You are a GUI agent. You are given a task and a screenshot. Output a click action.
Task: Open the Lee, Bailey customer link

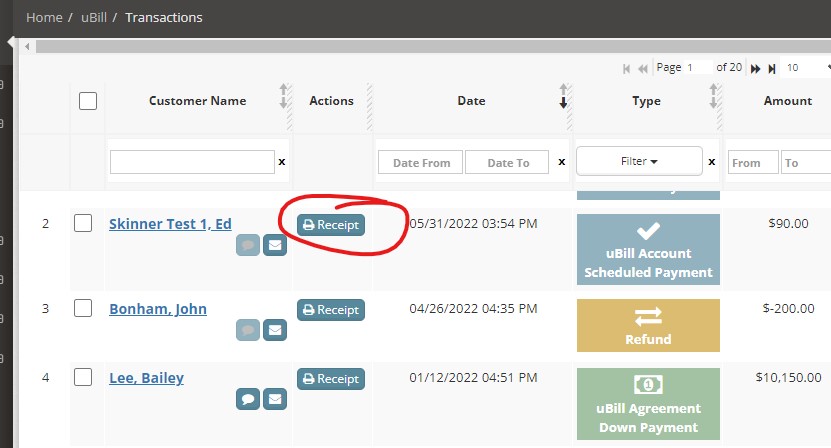[x=146, y=378]
